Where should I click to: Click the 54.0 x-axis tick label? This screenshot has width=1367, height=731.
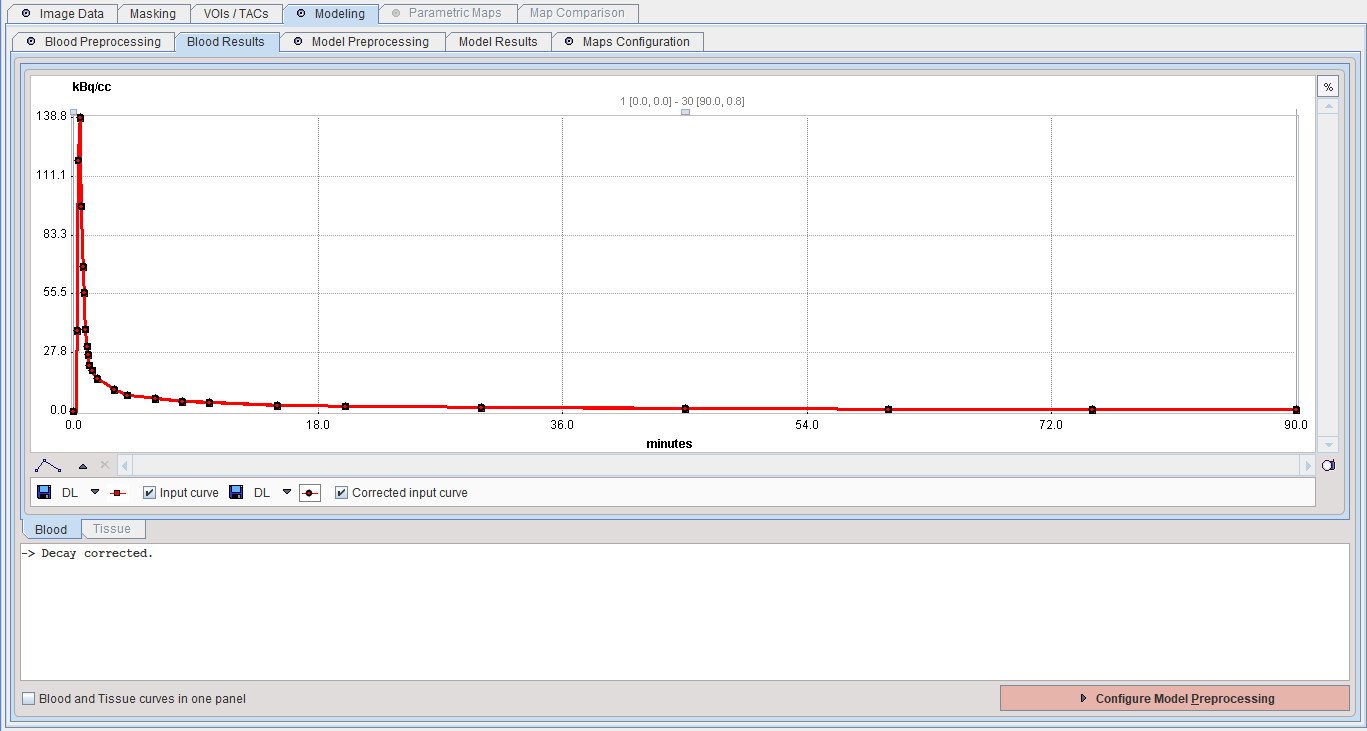click(x=807, y=425)
